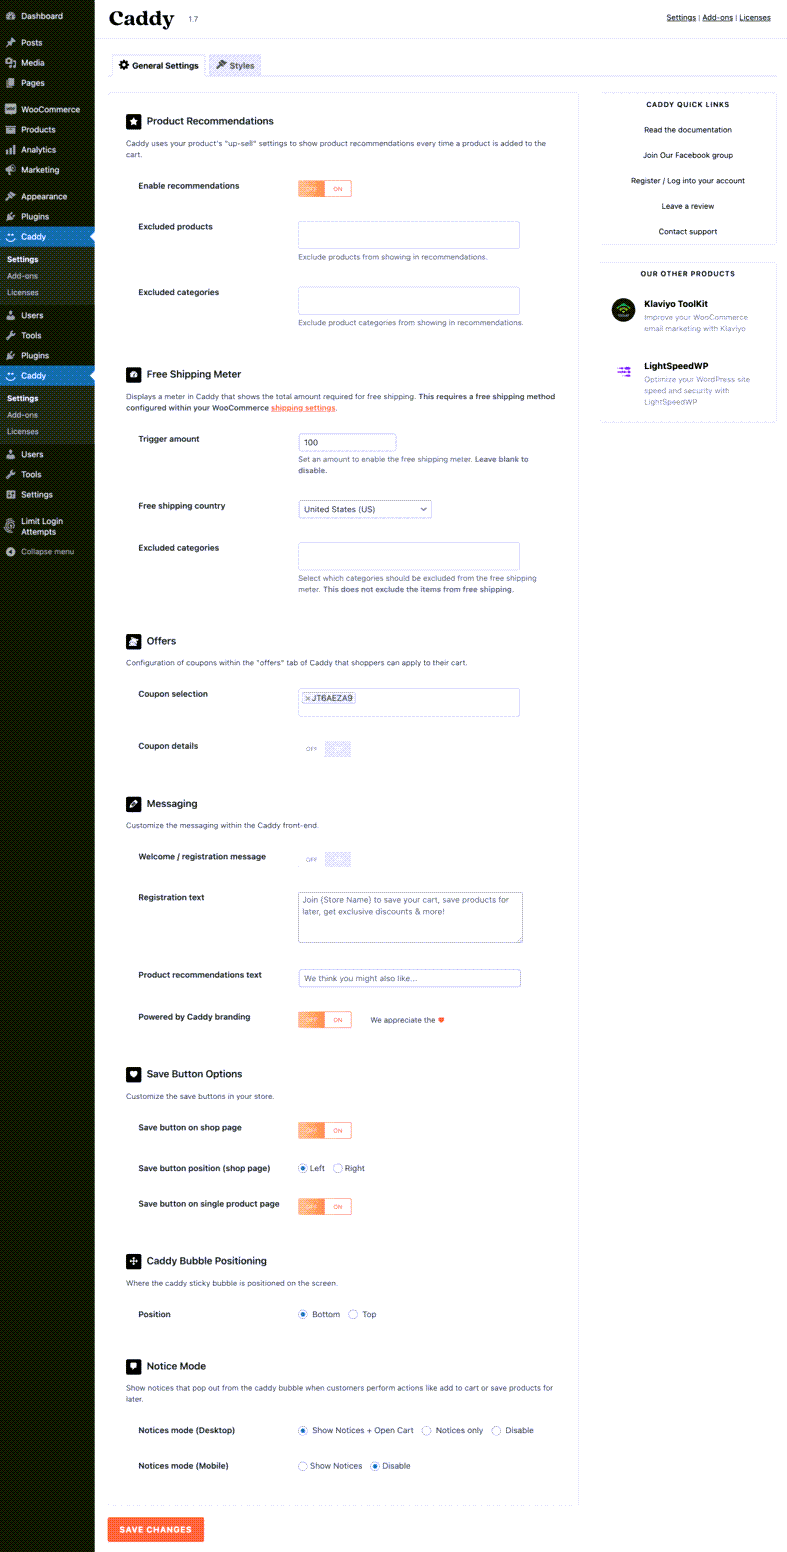Viewport: 787px width, 1552px height.
Task: Select Bottom bubble position
Action: pos(303,1315)
